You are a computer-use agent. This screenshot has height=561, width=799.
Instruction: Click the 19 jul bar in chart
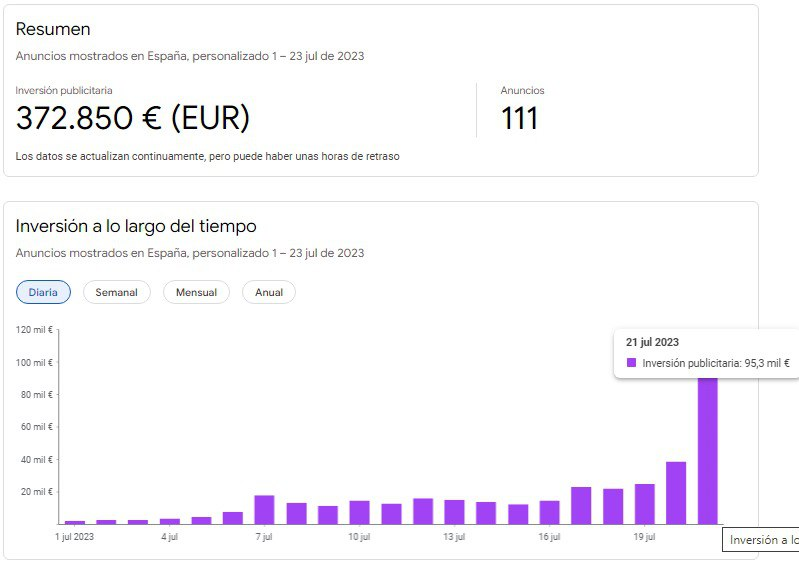645,504
